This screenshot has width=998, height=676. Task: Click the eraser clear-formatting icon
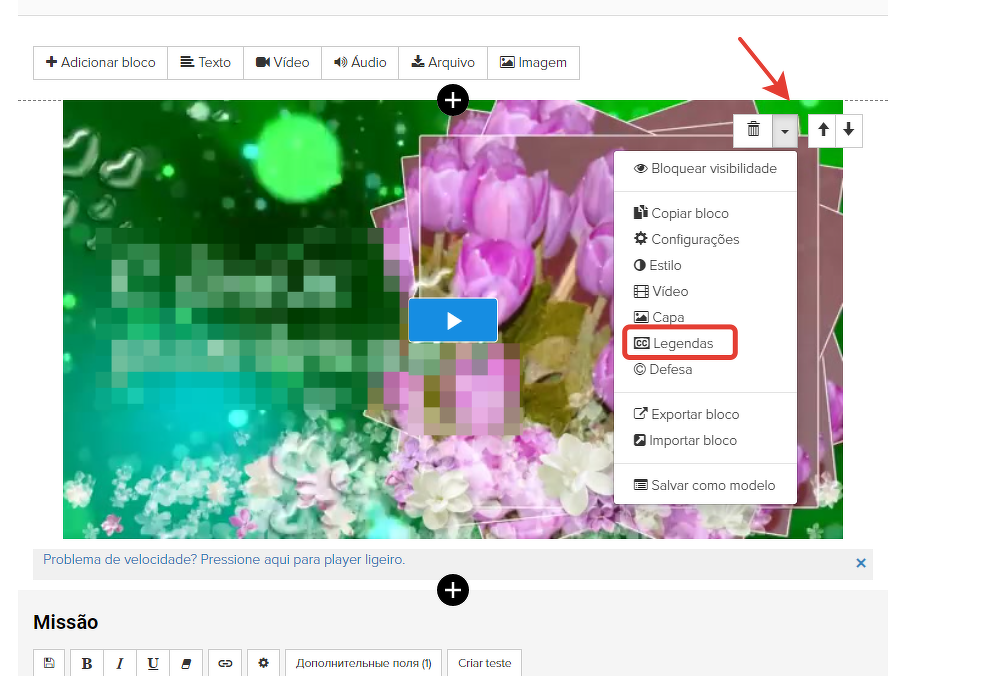[x=186, y=663]
